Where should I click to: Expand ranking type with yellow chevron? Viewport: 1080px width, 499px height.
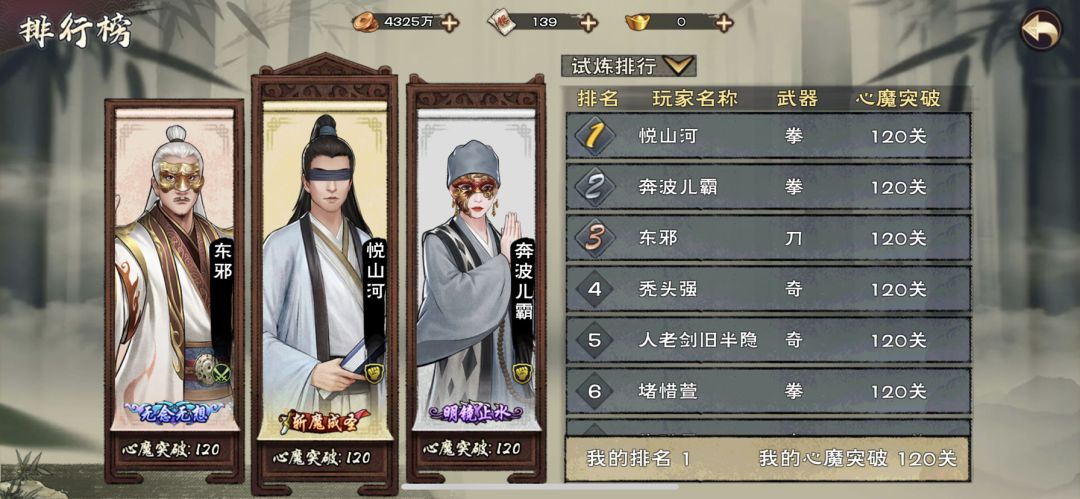coord(678,65)
